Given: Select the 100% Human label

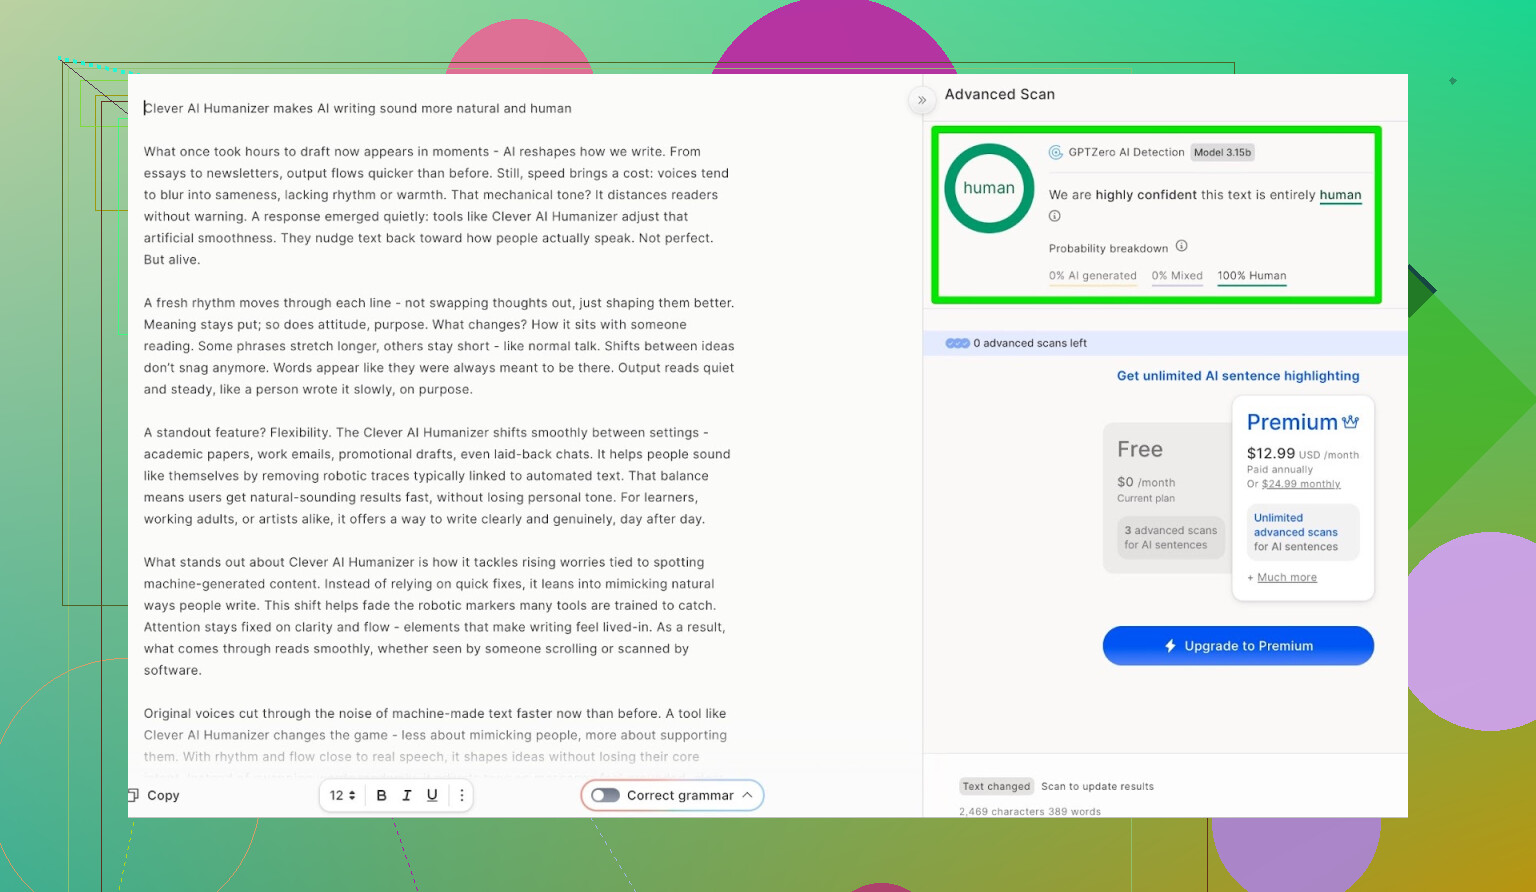Looking at the screenshot, I should (1251, 276).
